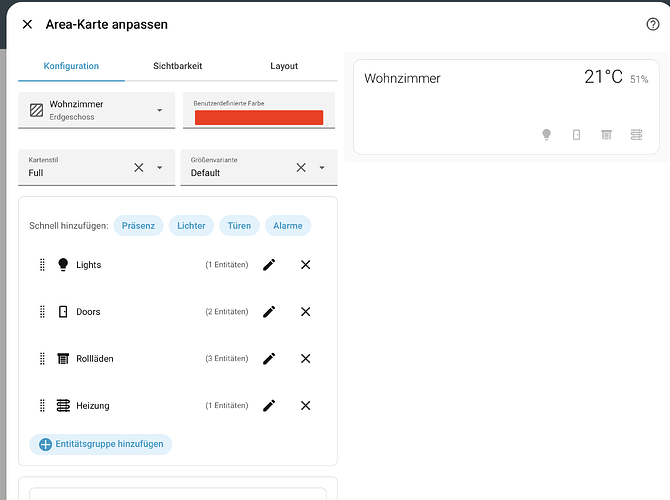Edit the Rollläden entity group
670x500 pixels.
(269, 359)
